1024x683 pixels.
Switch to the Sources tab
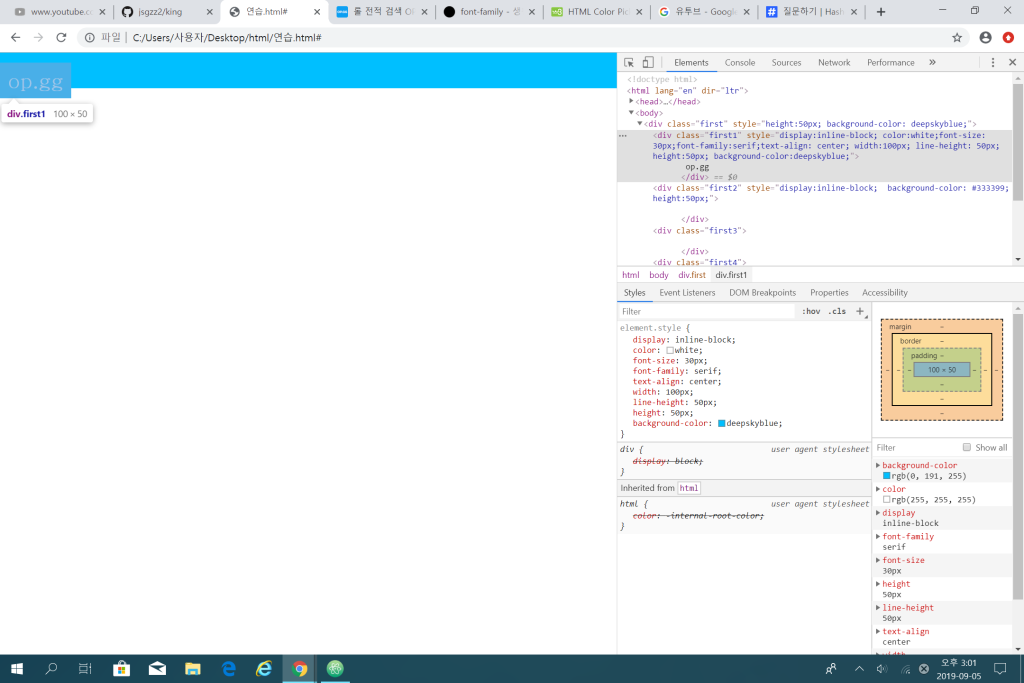pyautogui.click(x=786, y=63)
